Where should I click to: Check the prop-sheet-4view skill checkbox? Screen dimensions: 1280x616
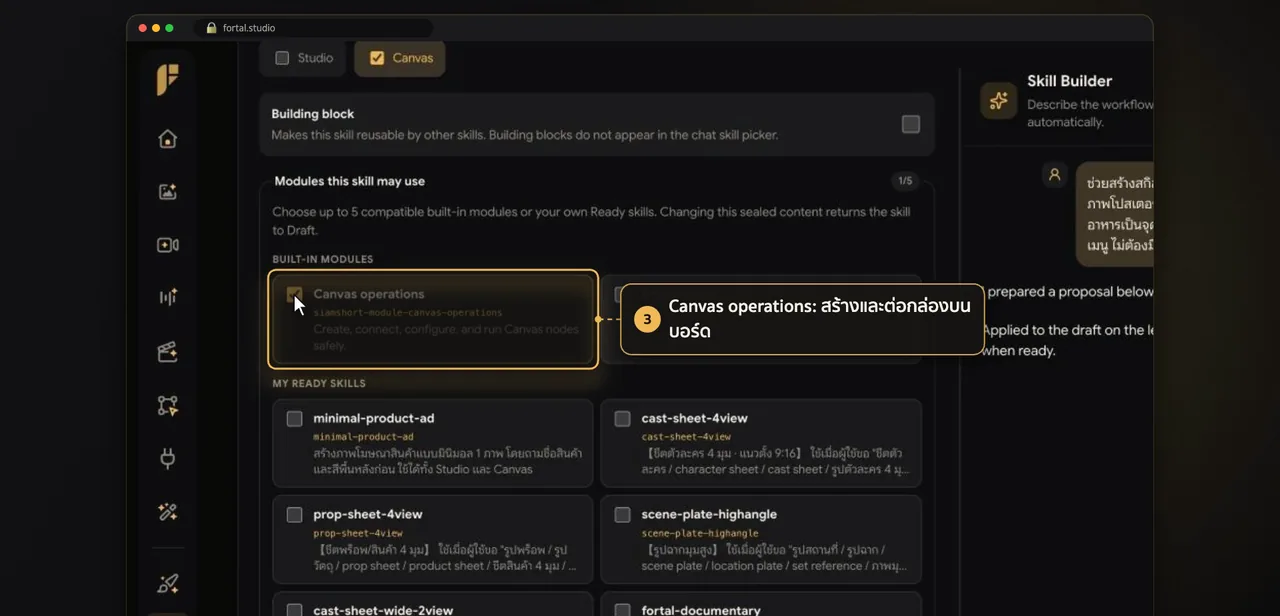(x=294, y=515)
